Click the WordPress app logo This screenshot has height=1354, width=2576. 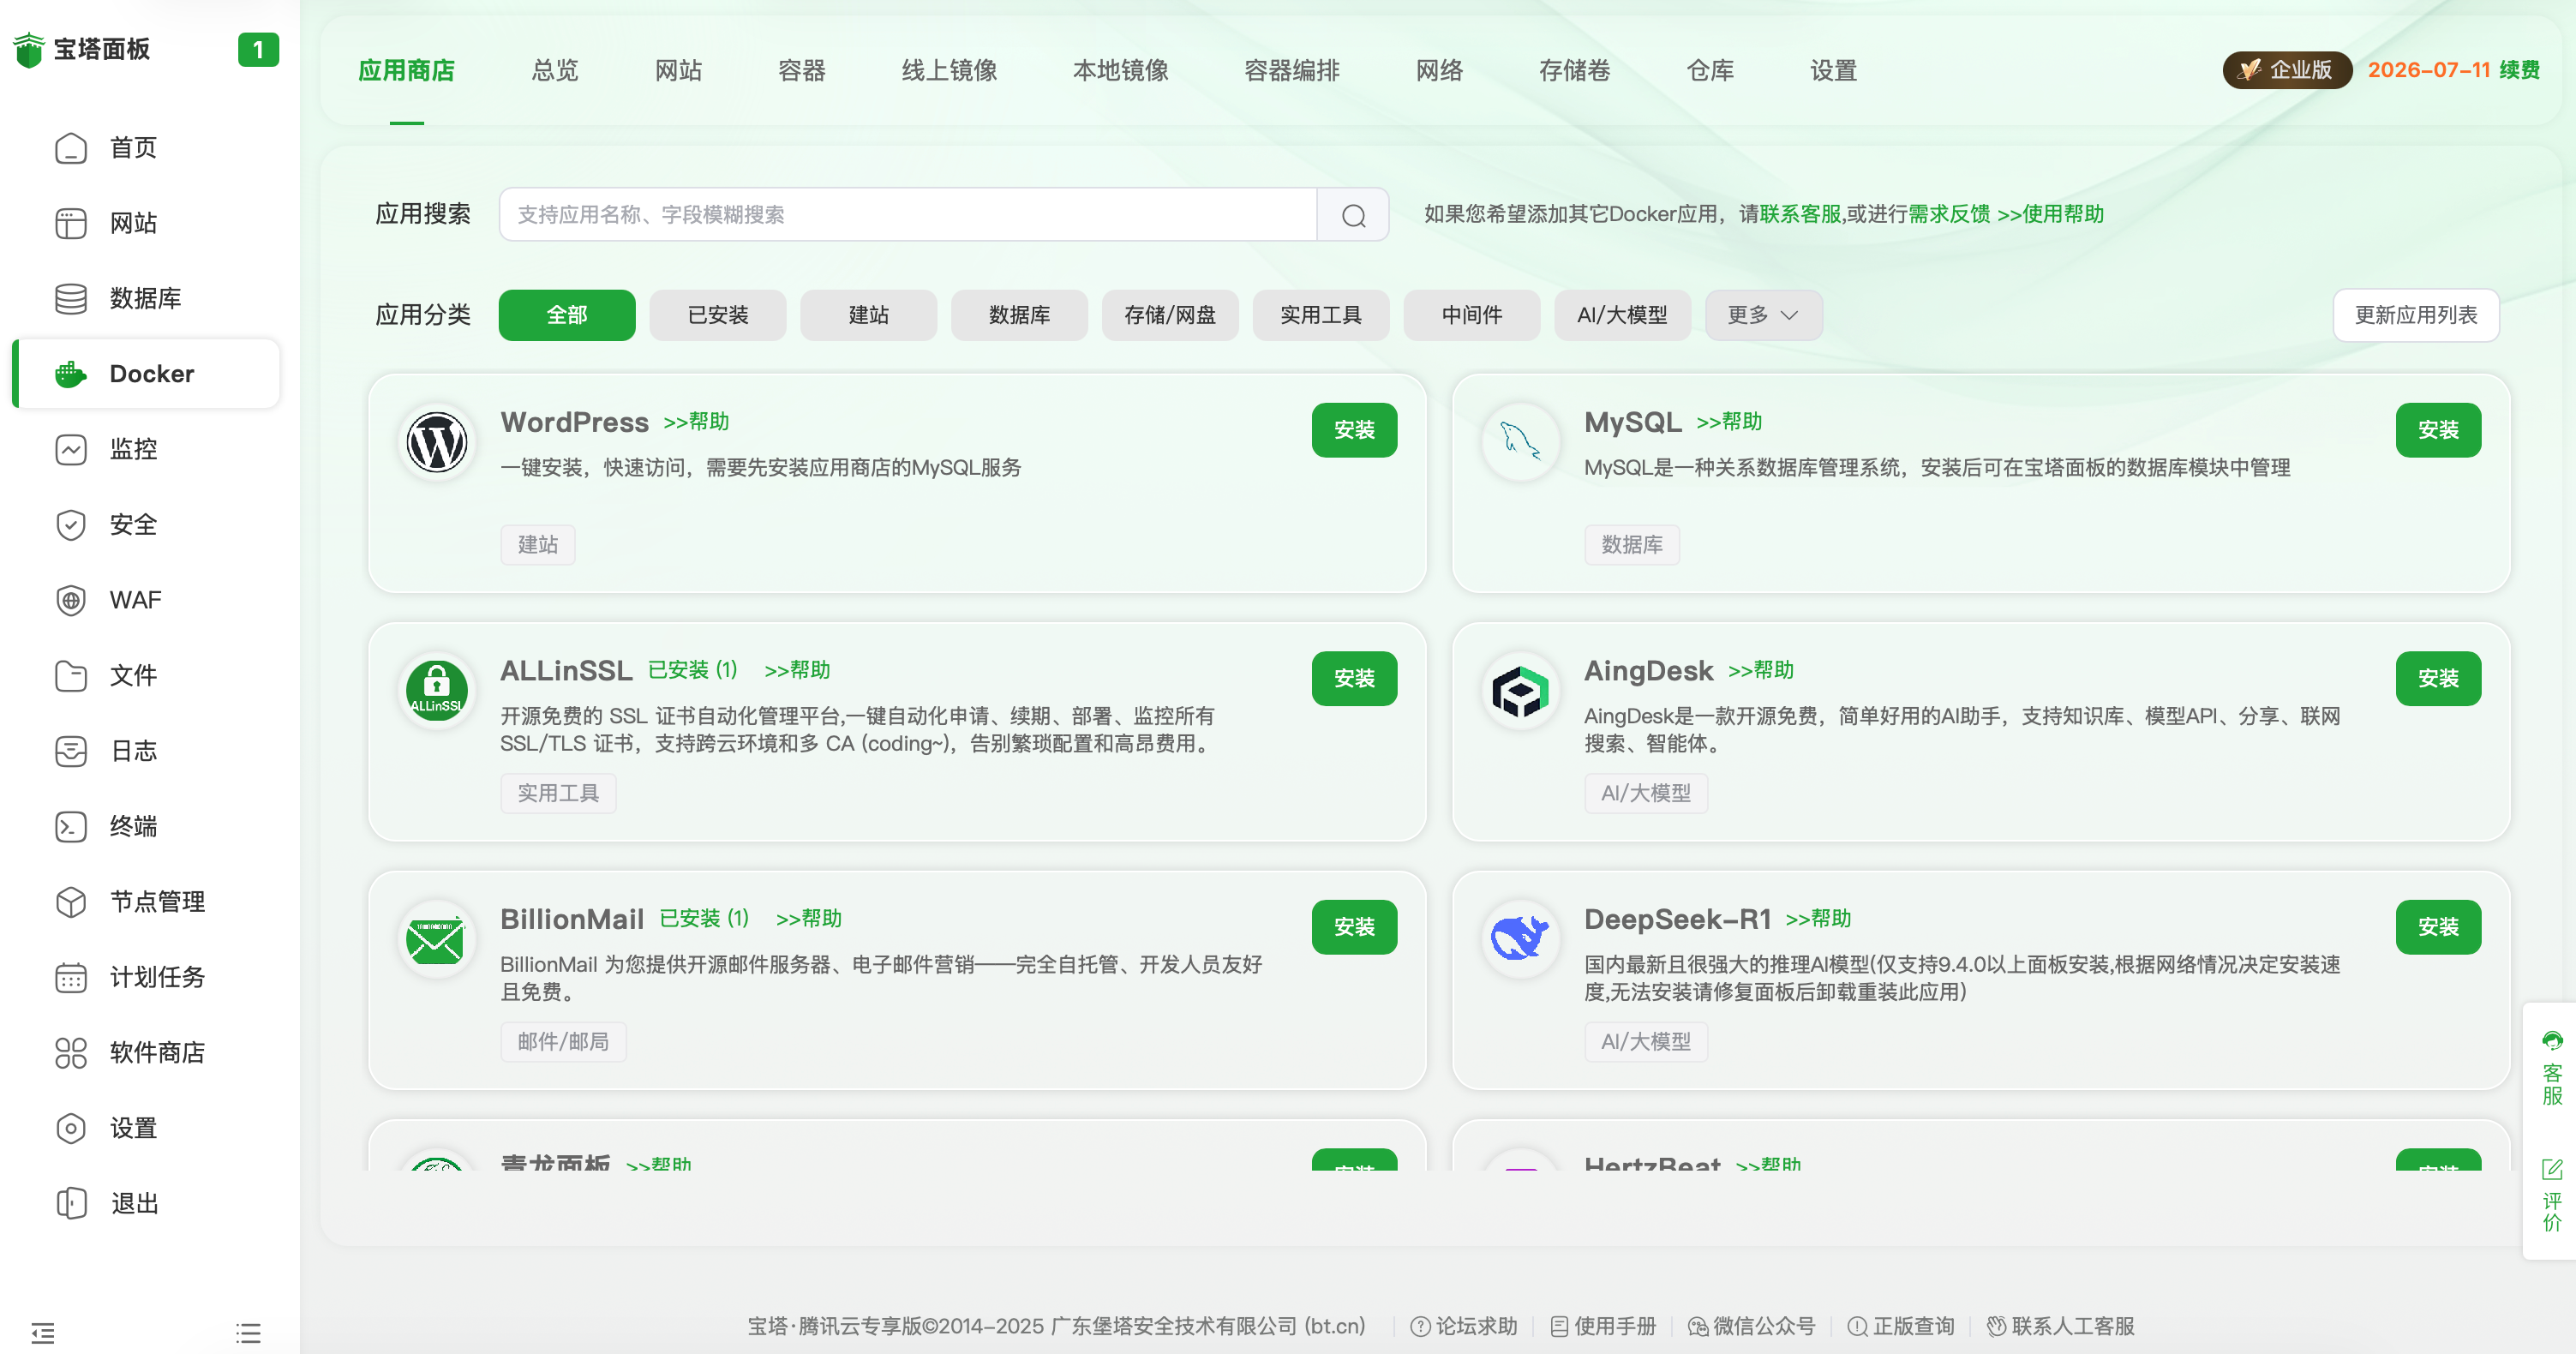coord(436,442)
